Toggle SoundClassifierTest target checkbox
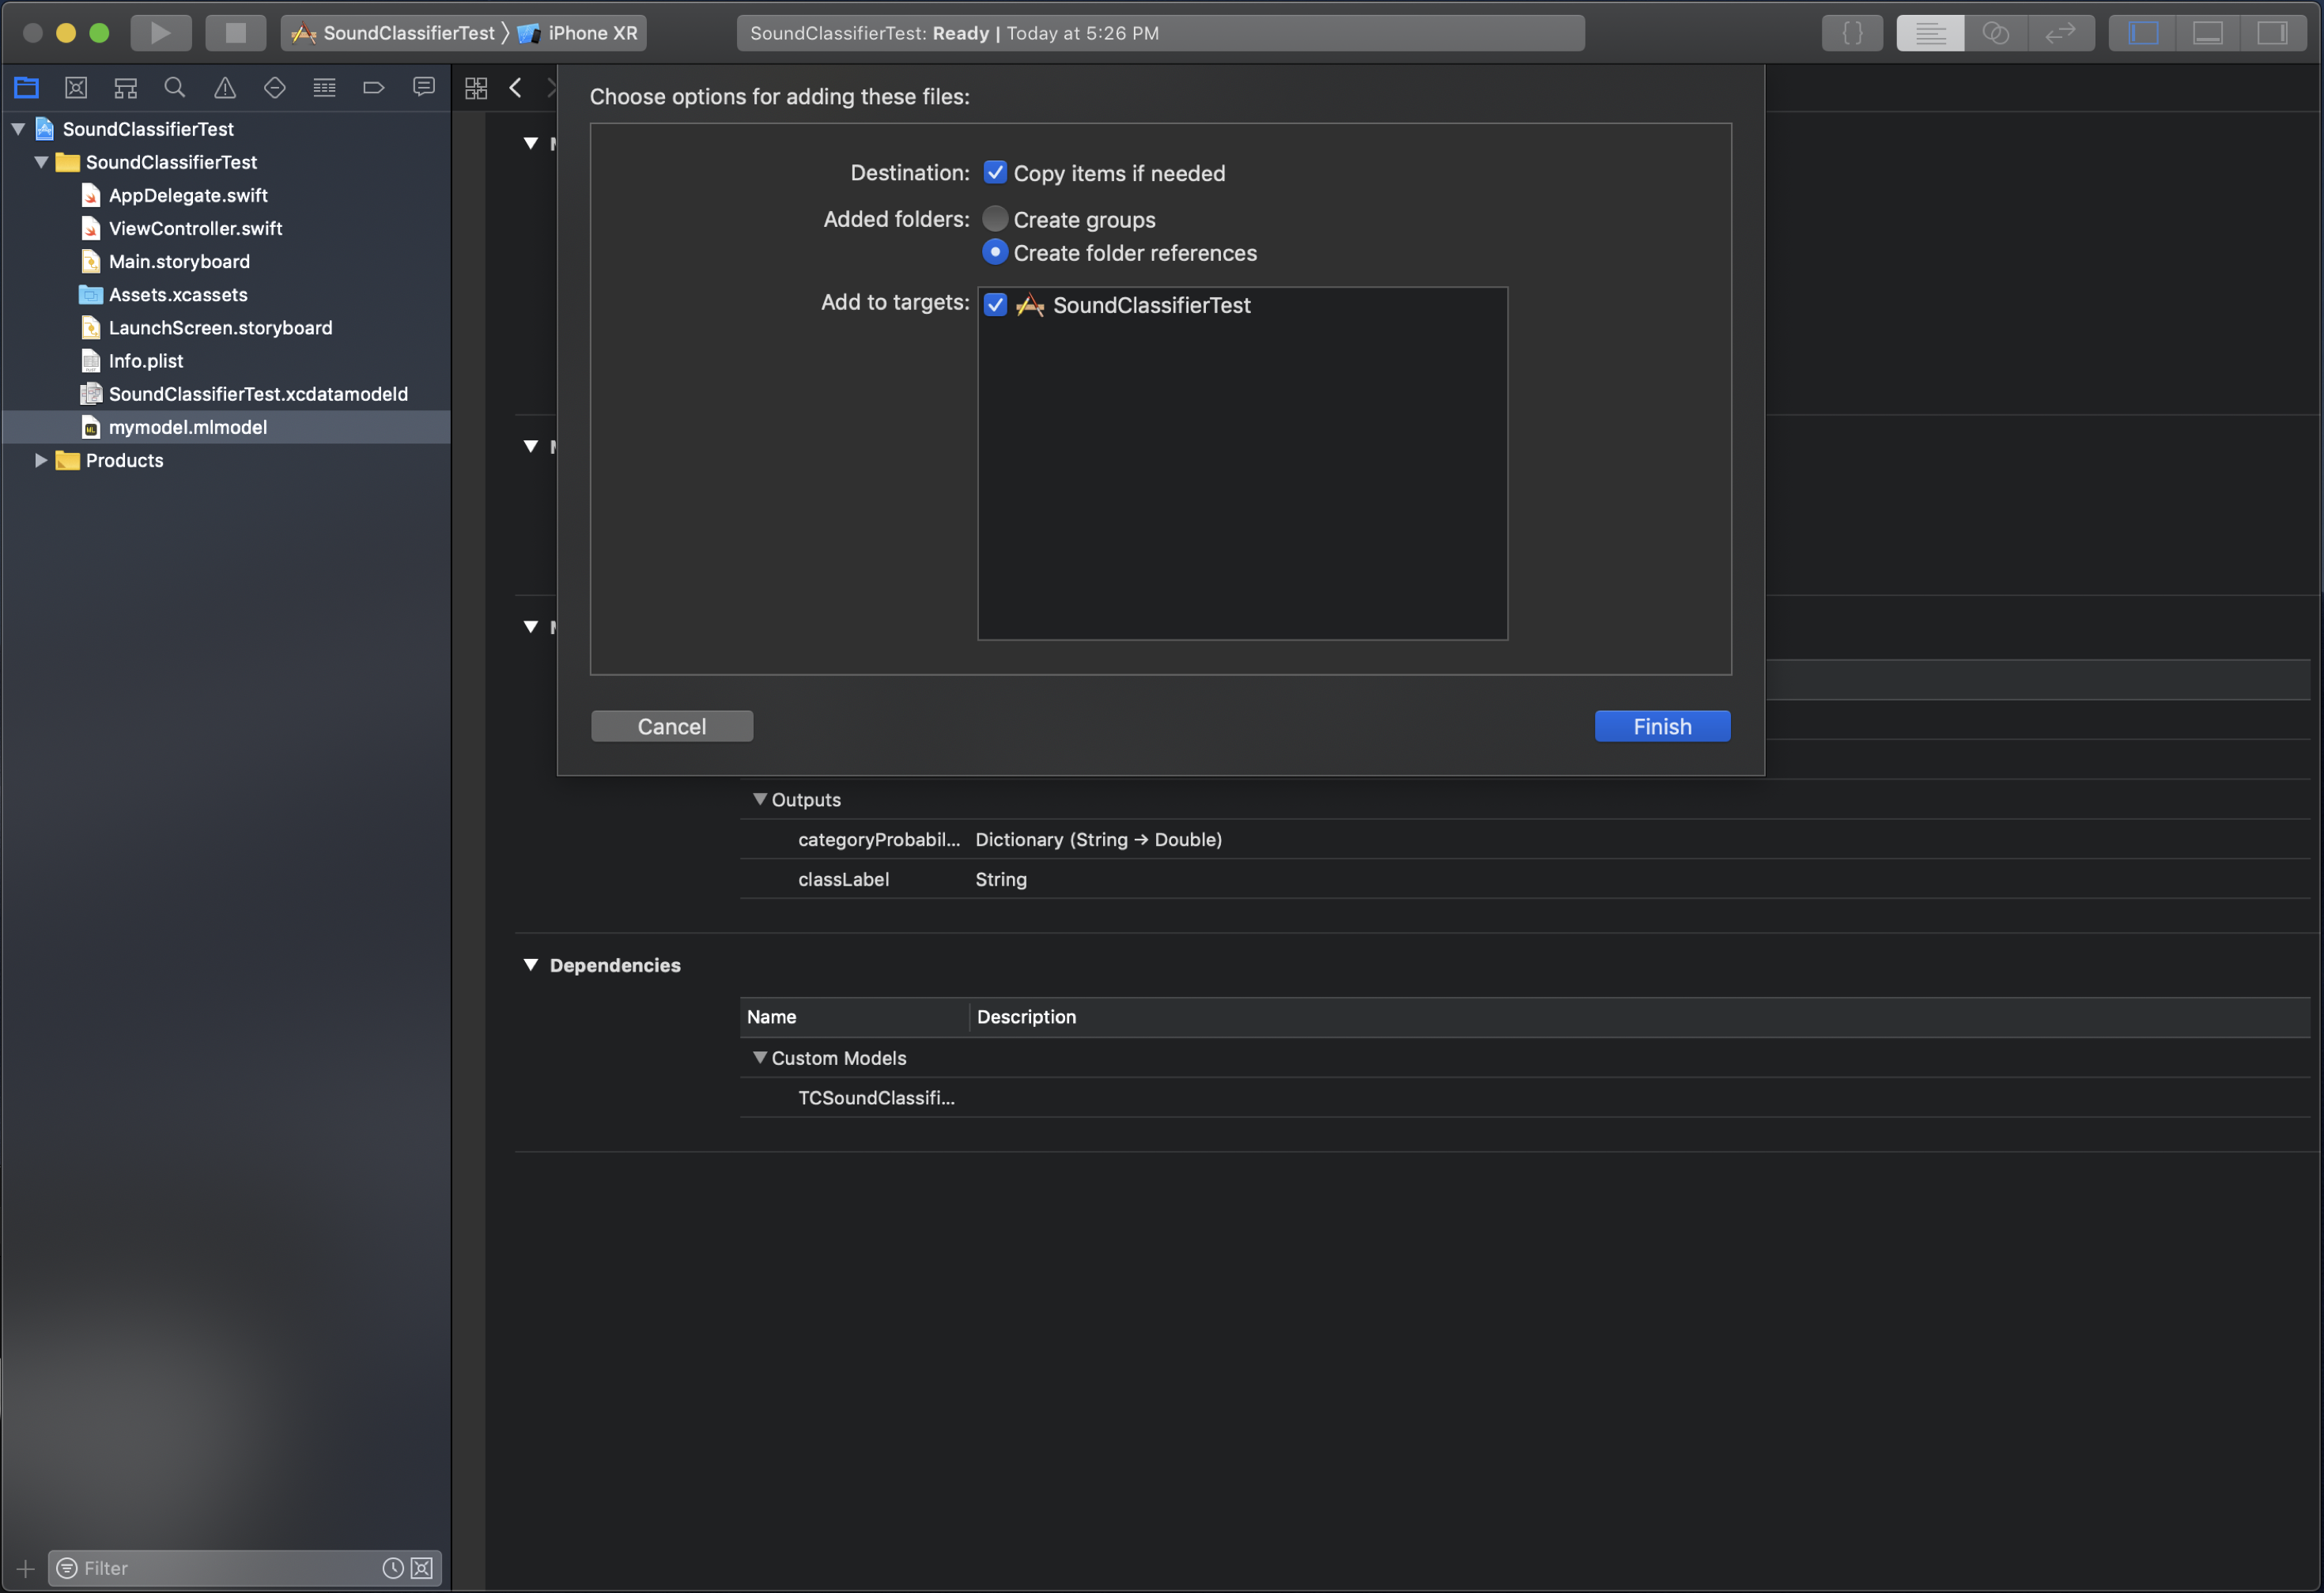This screenshot has width=2324, height=1593. [x=995, y=304]
